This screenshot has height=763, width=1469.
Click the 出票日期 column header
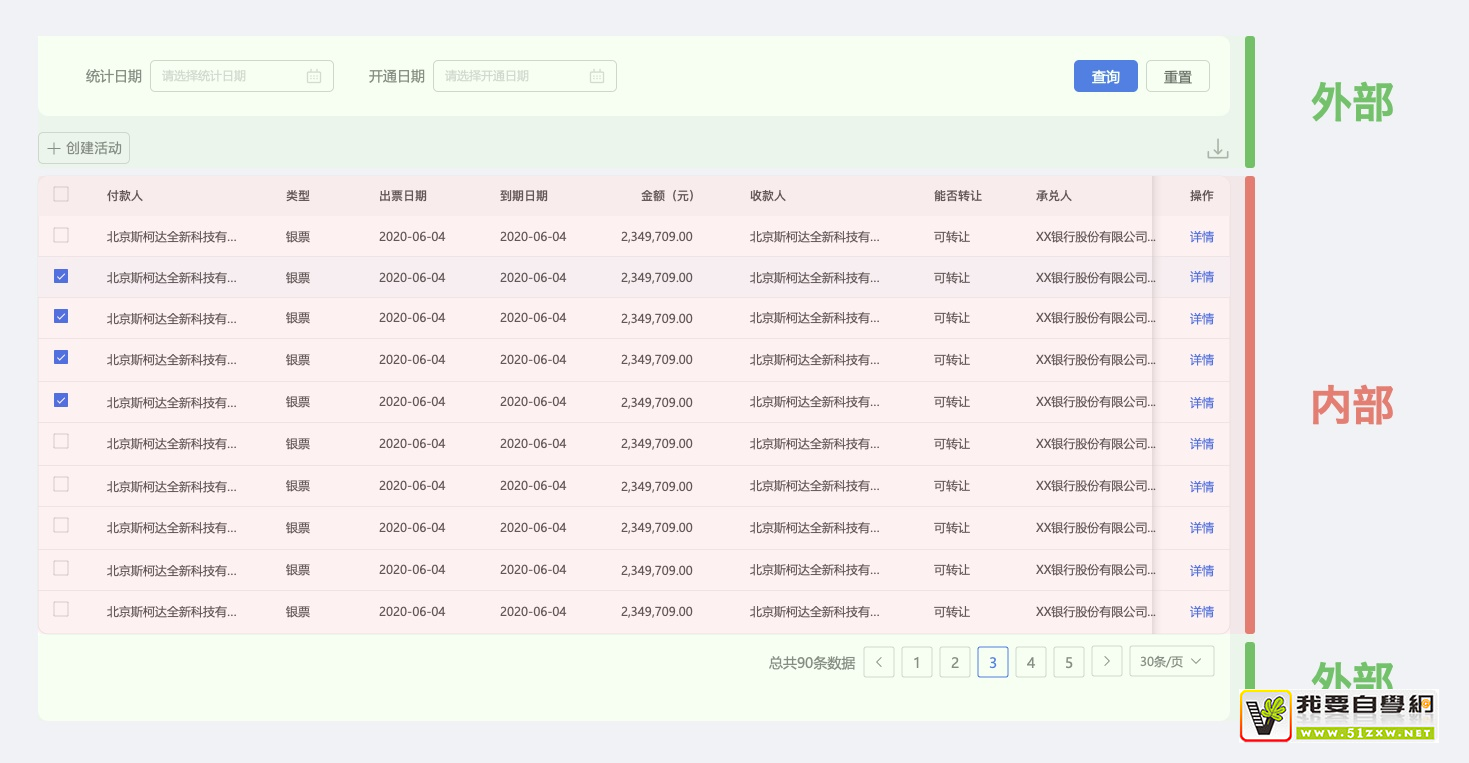click(x=403, y=196)
